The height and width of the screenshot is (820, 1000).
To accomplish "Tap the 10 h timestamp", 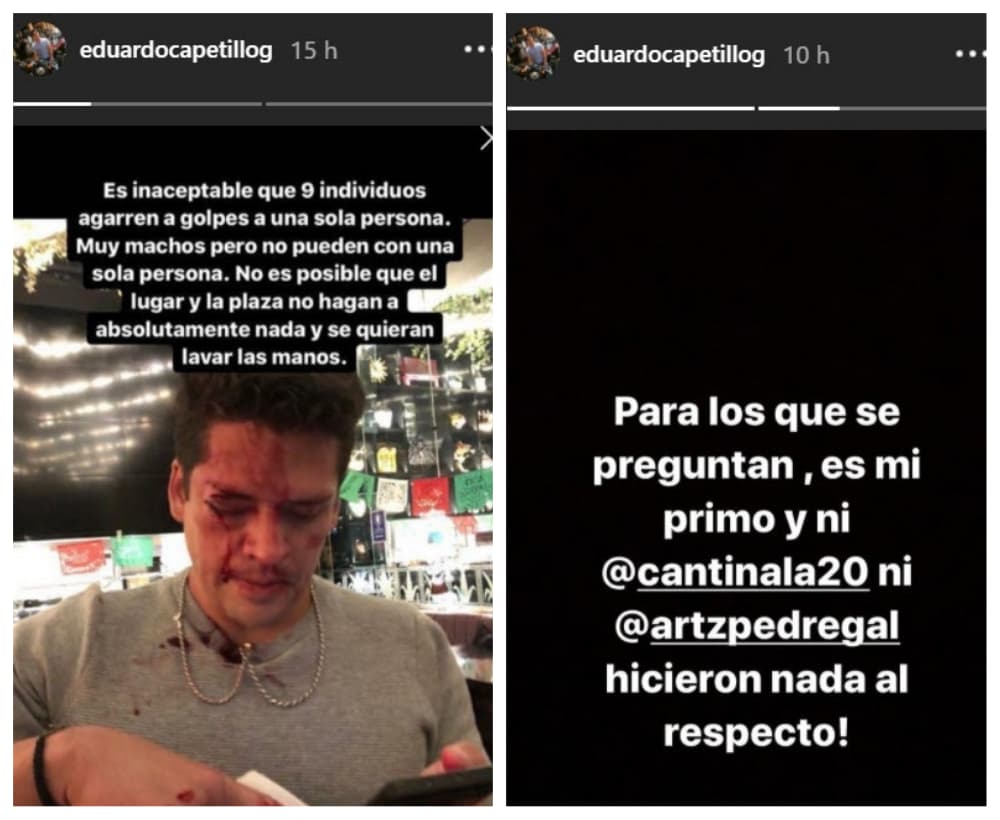I will 806,55.
